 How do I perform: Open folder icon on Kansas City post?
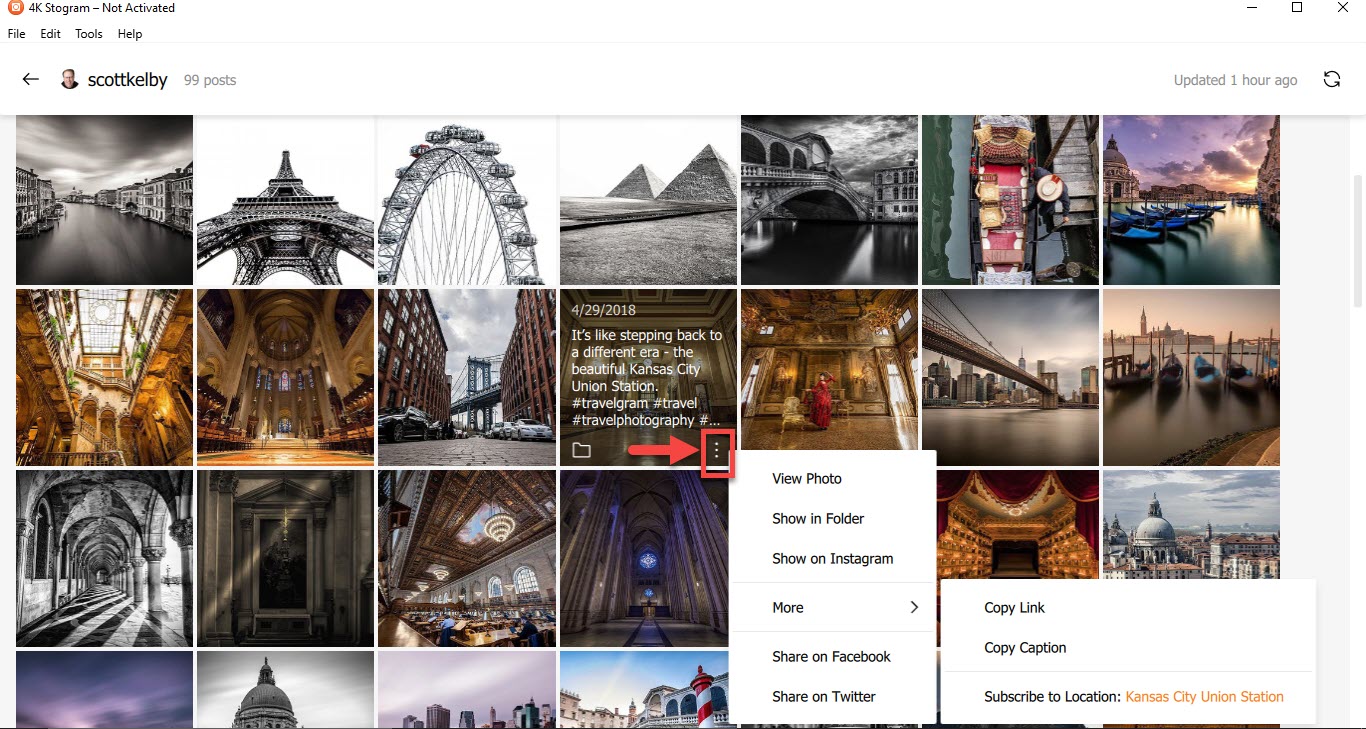point(581,450)
